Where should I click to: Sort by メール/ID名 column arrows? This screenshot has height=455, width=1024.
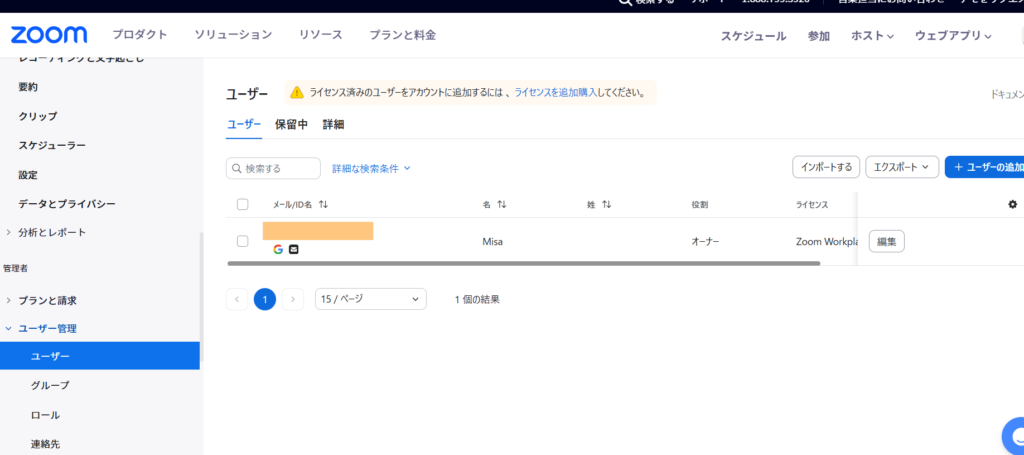[x=323, y=204]
